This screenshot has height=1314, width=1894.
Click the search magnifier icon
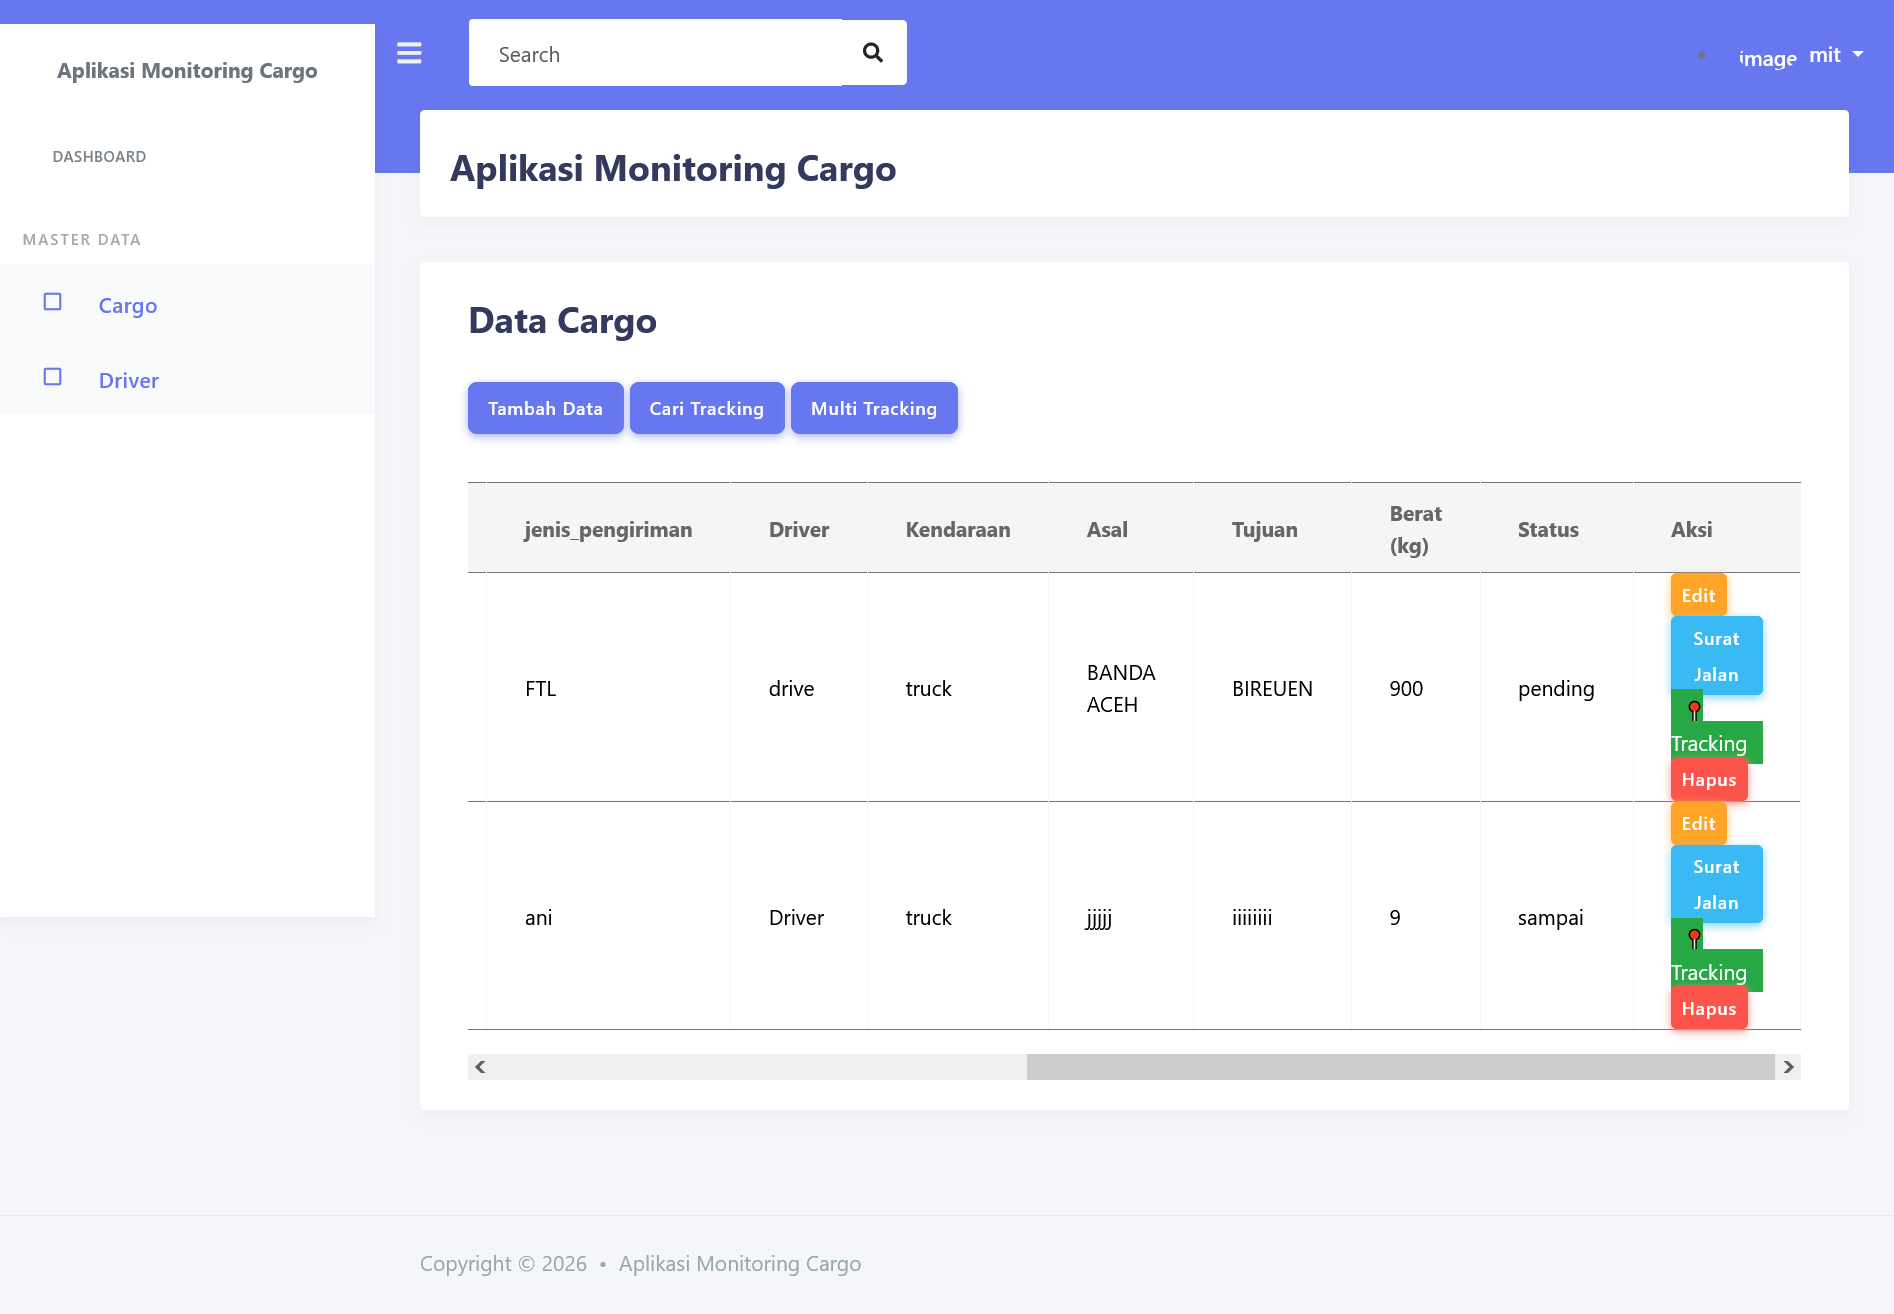click(x=873, y=53)
